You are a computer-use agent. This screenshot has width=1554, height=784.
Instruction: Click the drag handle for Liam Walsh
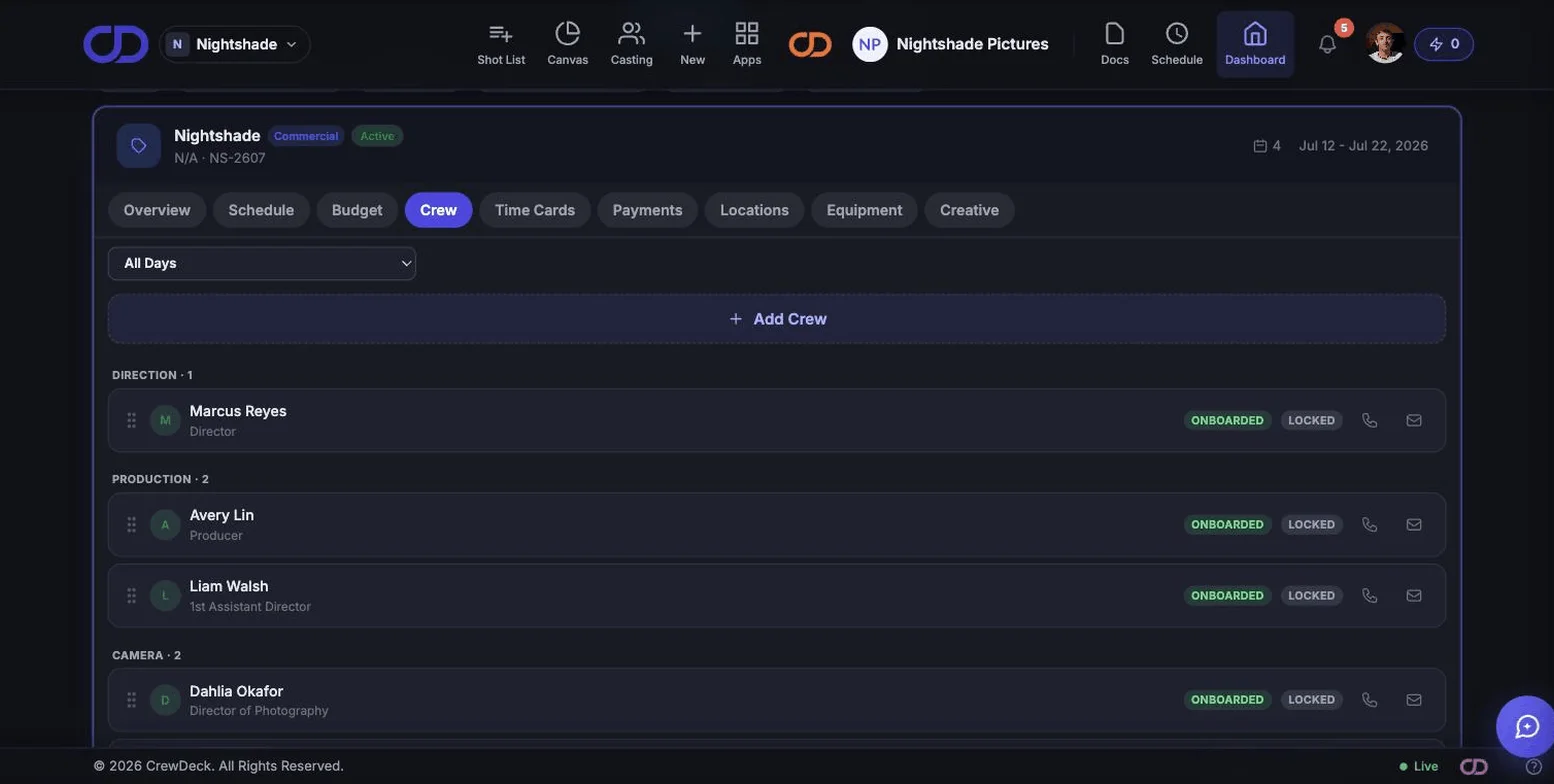[131, 596]
